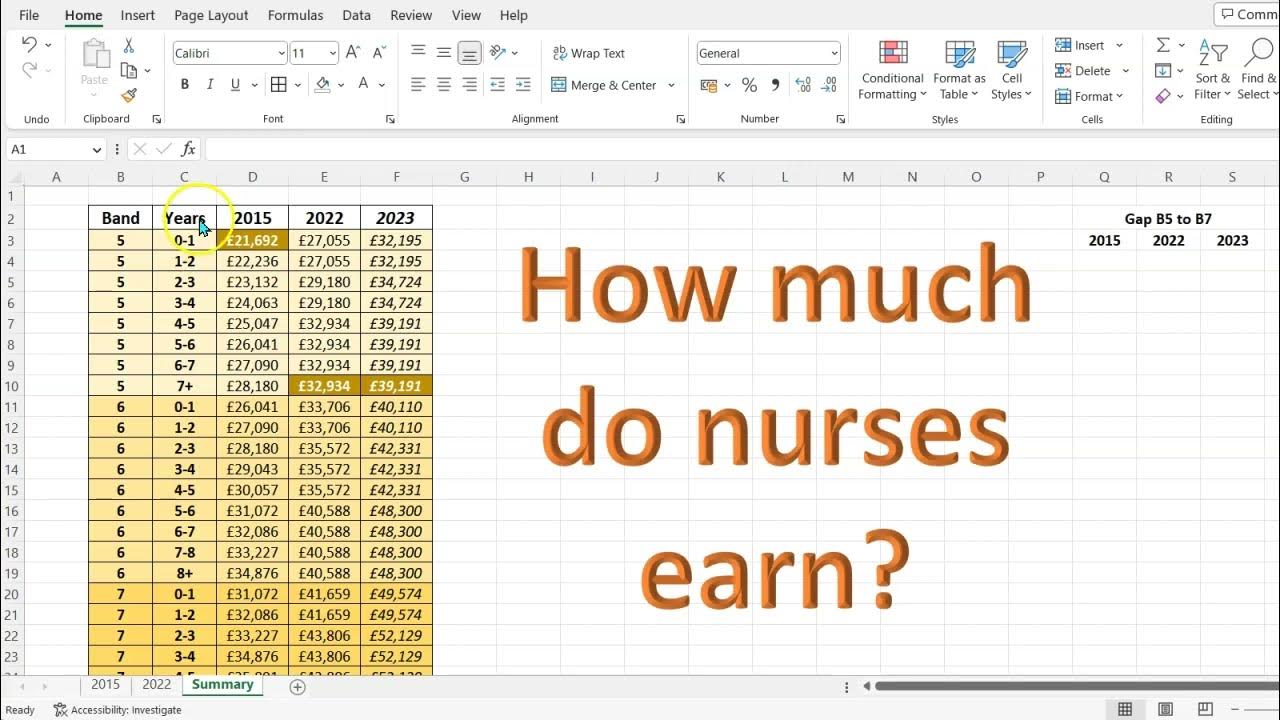Open the Insert tab
This screenshot has width=1280, height=720.
click(138, 15)
